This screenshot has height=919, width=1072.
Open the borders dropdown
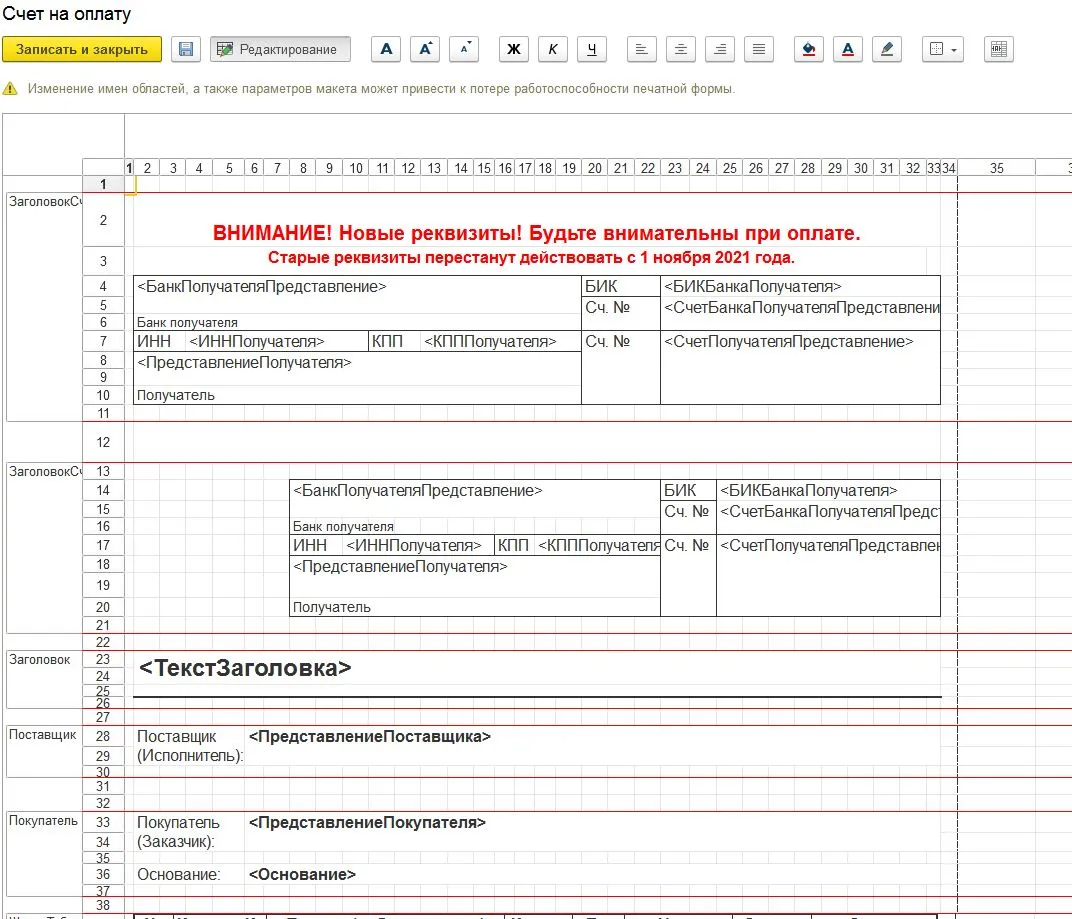pyautogui.click(x=941, y=49)
